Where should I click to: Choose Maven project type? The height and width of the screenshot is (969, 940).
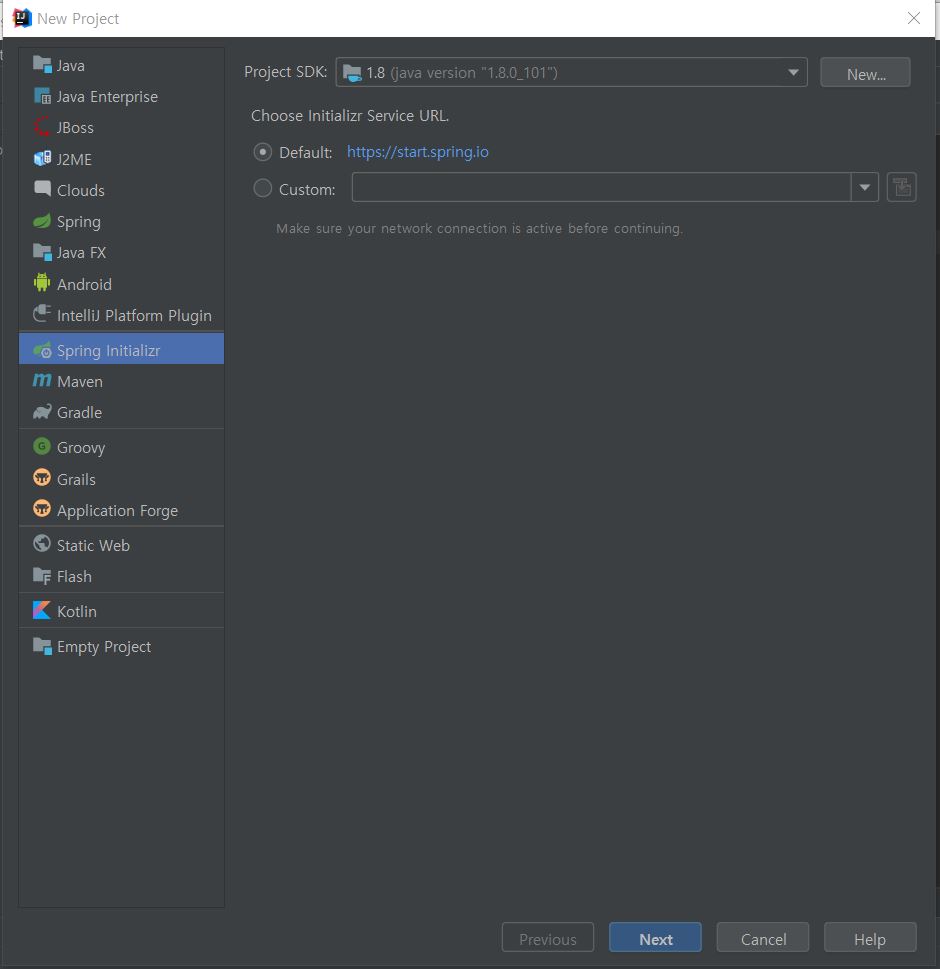coord(122,381)
